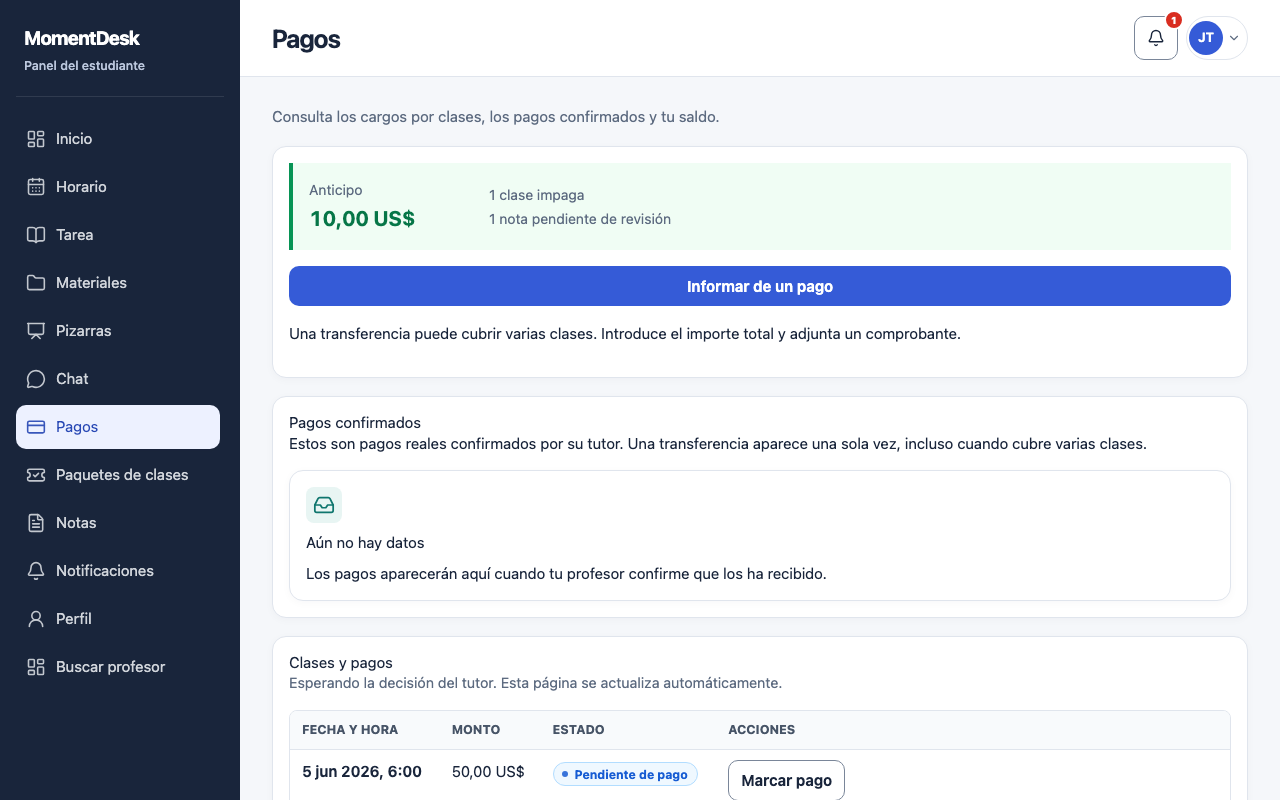Image resolution: width=1280 pixels, height=800 pixels.
Task: Click the MomentDesk logo text
Action: (x=82, y=38)
